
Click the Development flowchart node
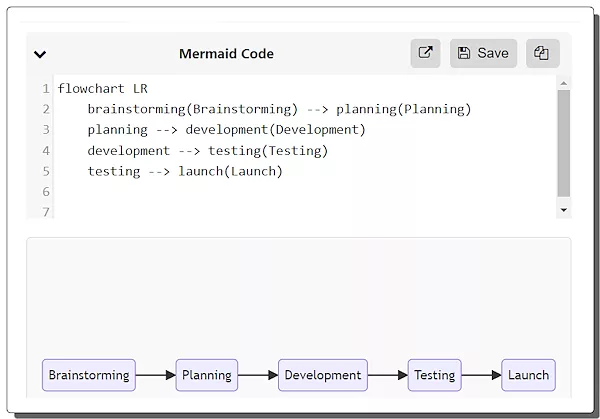click(322, 375)
